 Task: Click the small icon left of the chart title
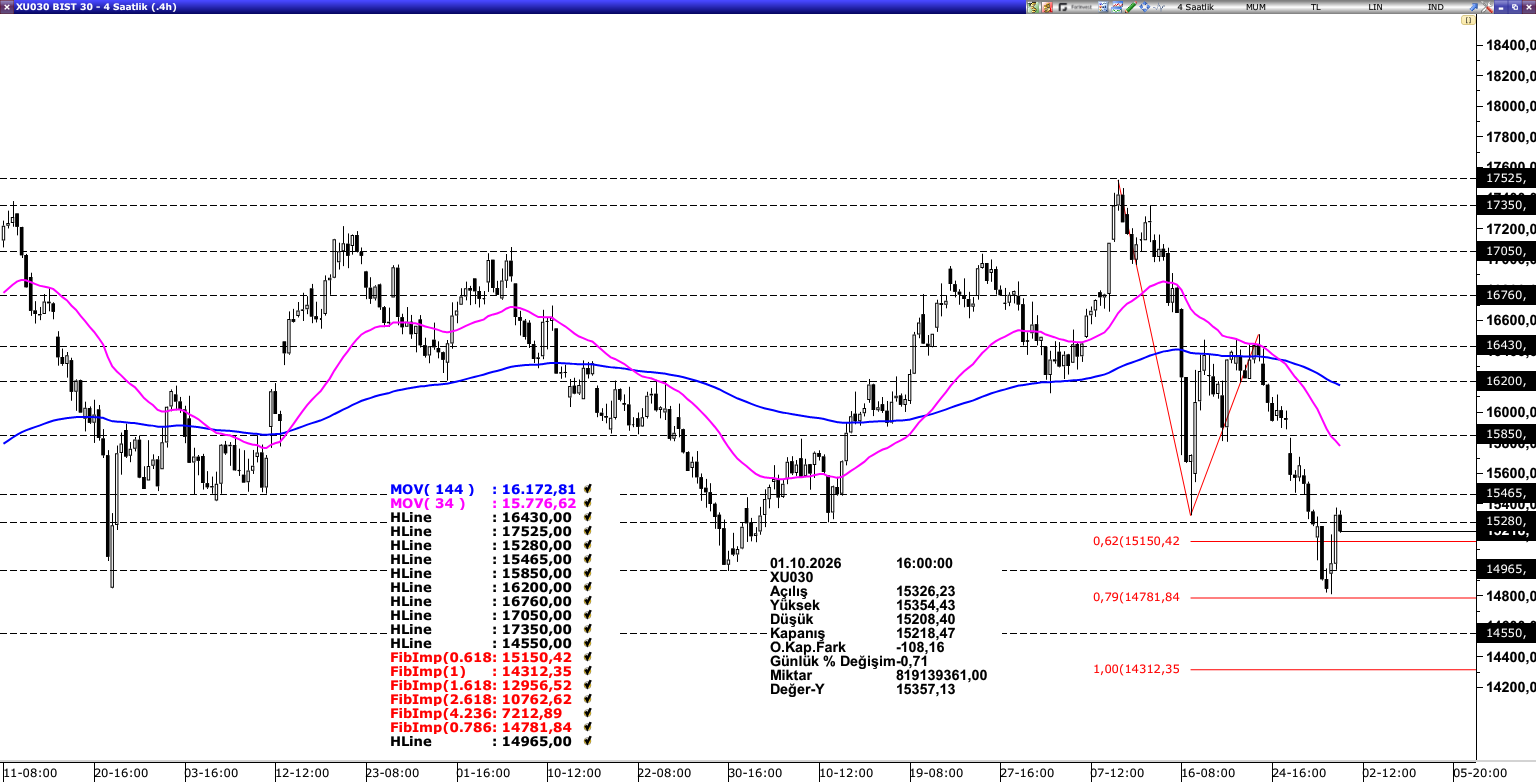tap(7, 7)
